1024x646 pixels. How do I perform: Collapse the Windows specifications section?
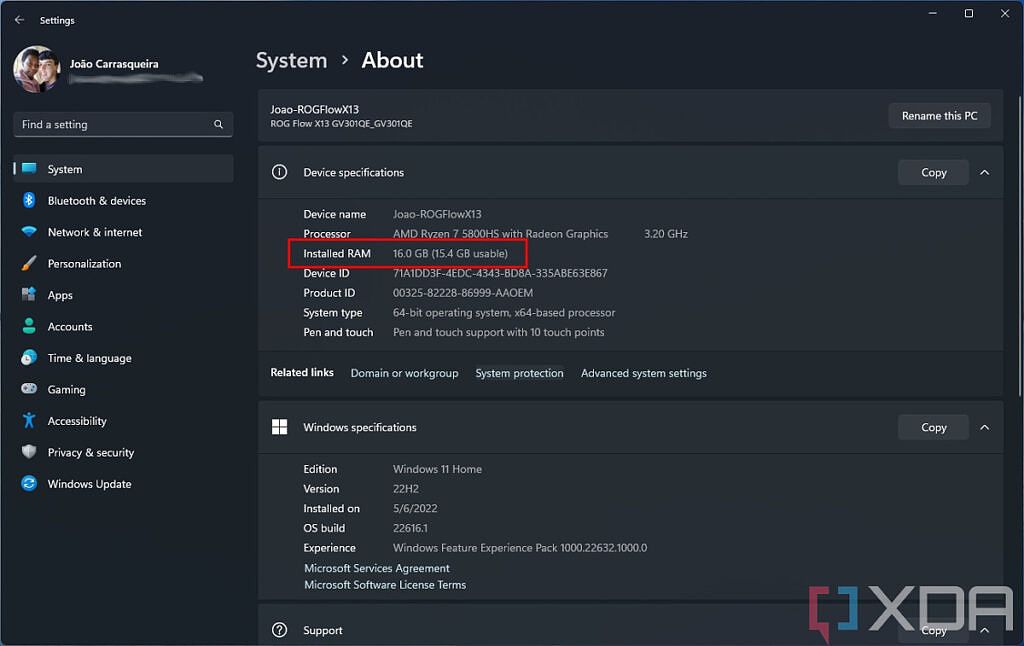[x=984, y=427]
